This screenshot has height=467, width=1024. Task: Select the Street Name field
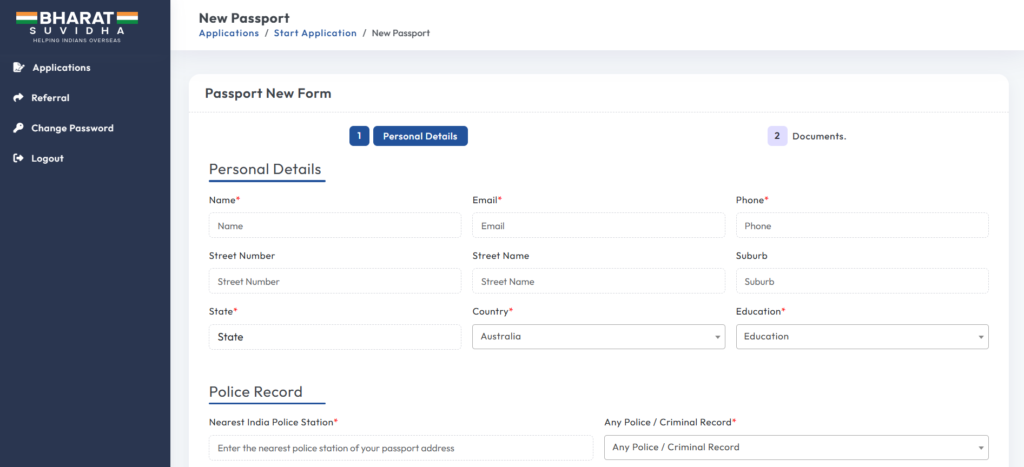(598, 281)
